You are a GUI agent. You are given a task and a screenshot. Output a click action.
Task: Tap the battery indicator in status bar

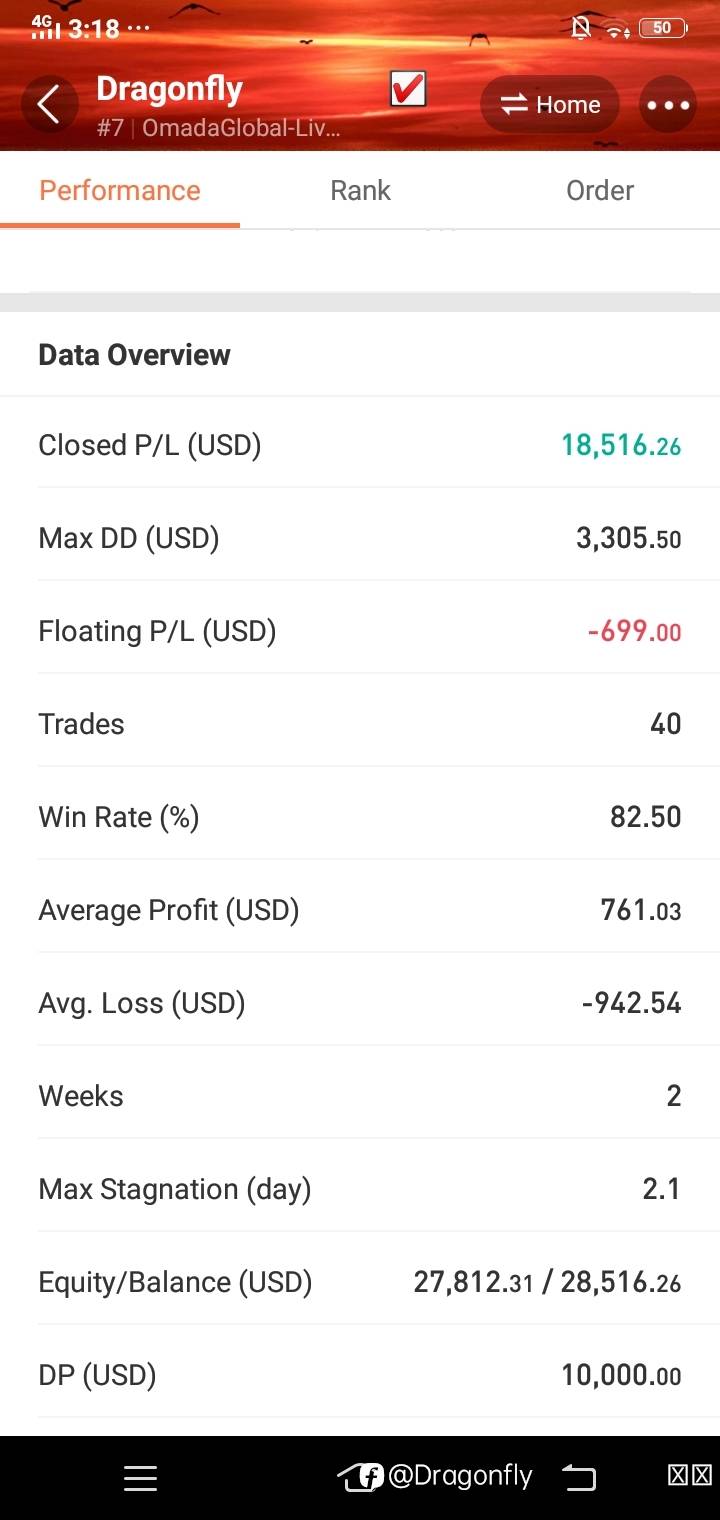tap(663, 28)
